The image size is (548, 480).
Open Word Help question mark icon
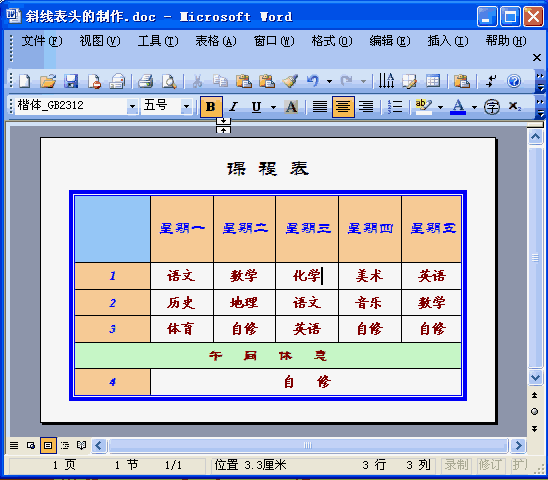[514, 81]
